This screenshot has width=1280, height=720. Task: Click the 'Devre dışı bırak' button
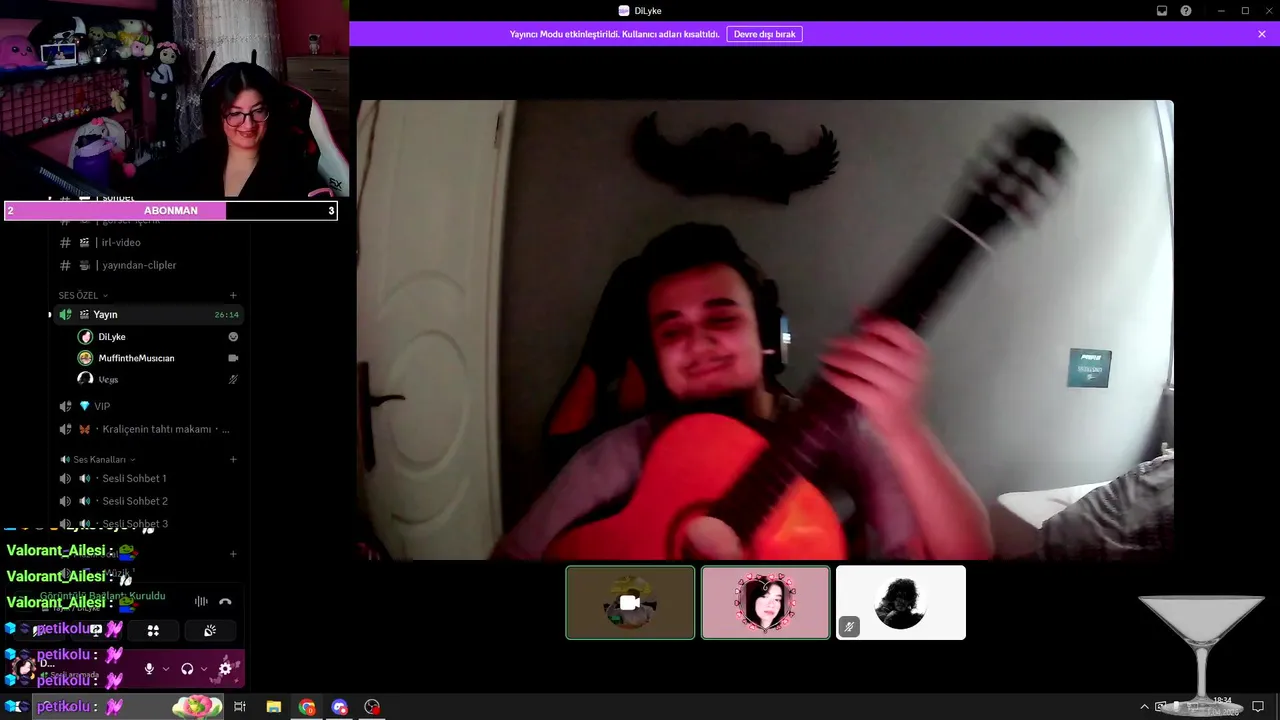pyautogui.click(x=765, y=34)
